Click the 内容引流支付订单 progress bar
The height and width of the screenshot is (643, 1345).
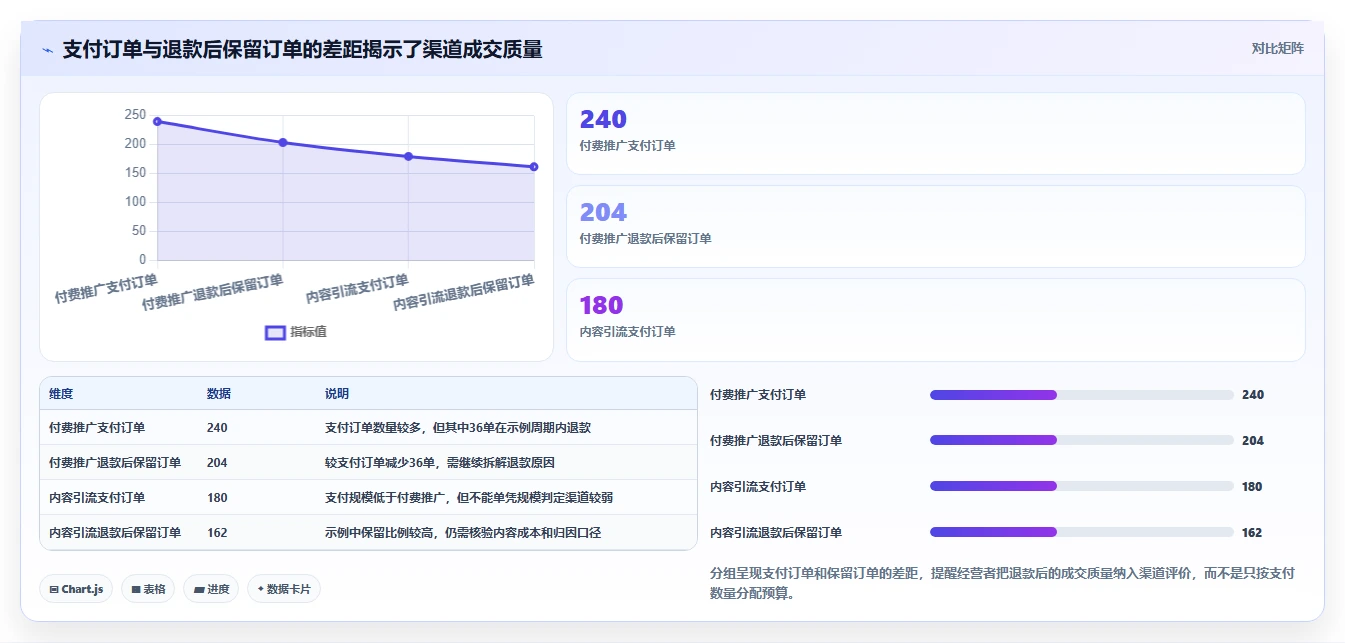pyautogui.click(x=1082, y=487)
